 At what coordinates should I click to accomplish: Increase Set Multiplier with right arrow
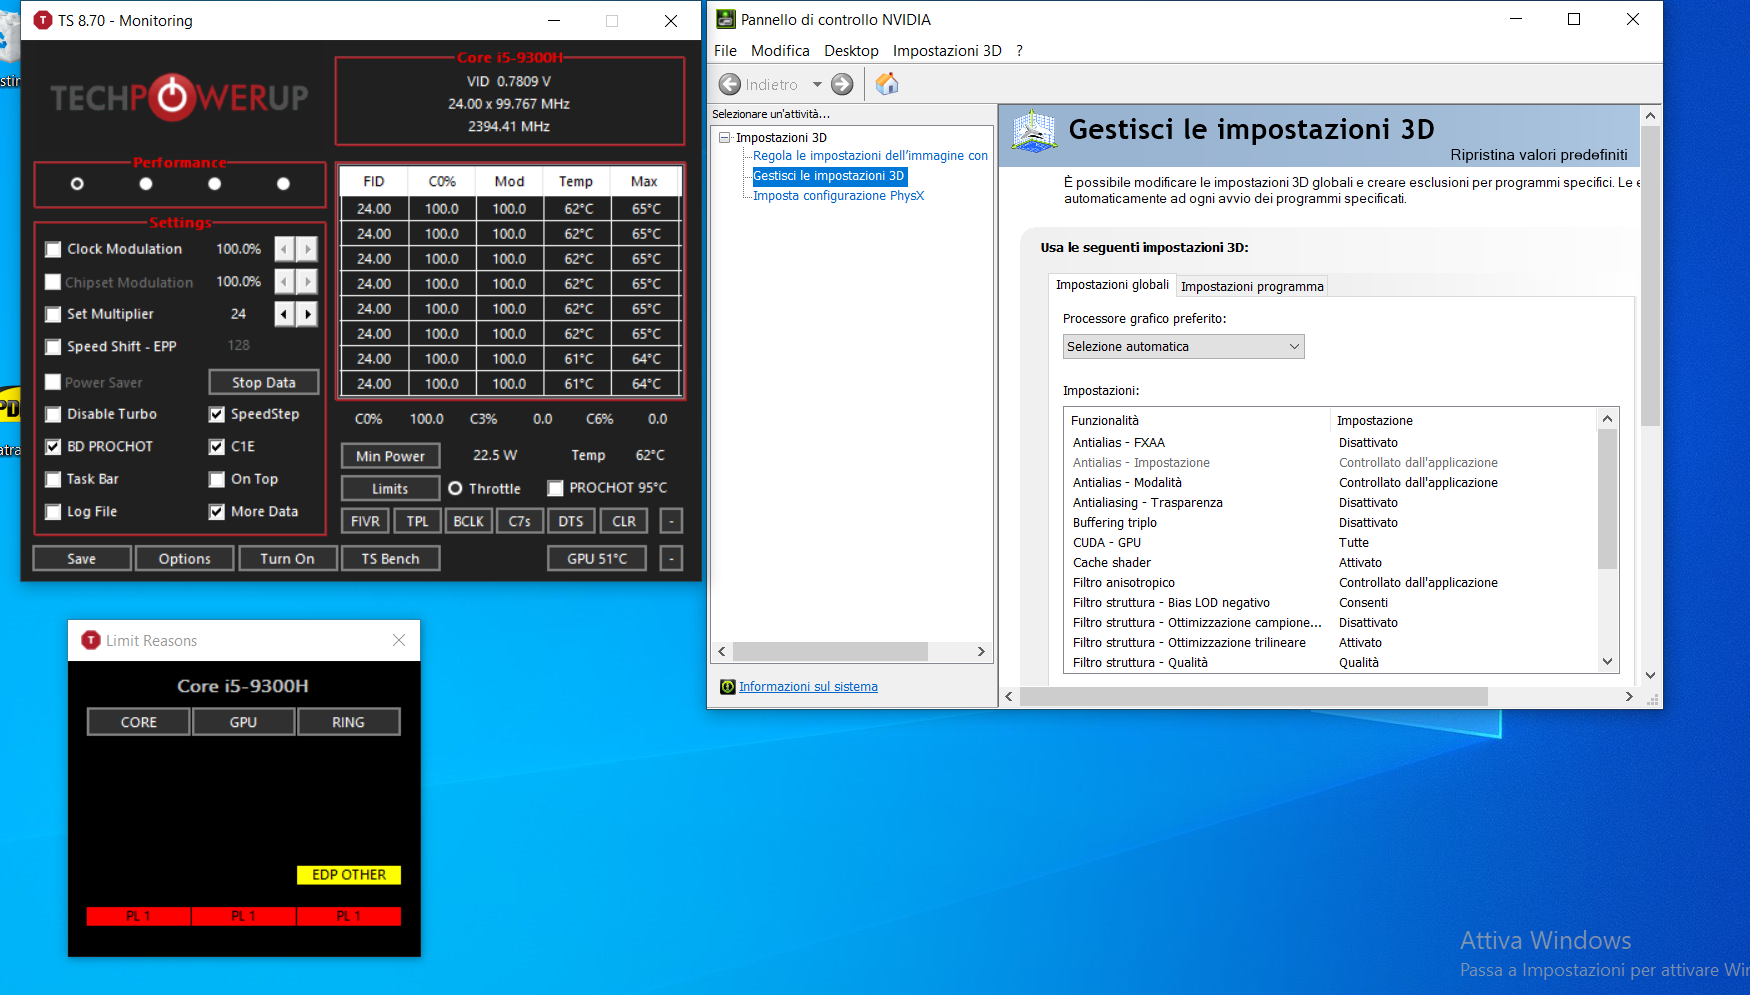coord(307,314)
